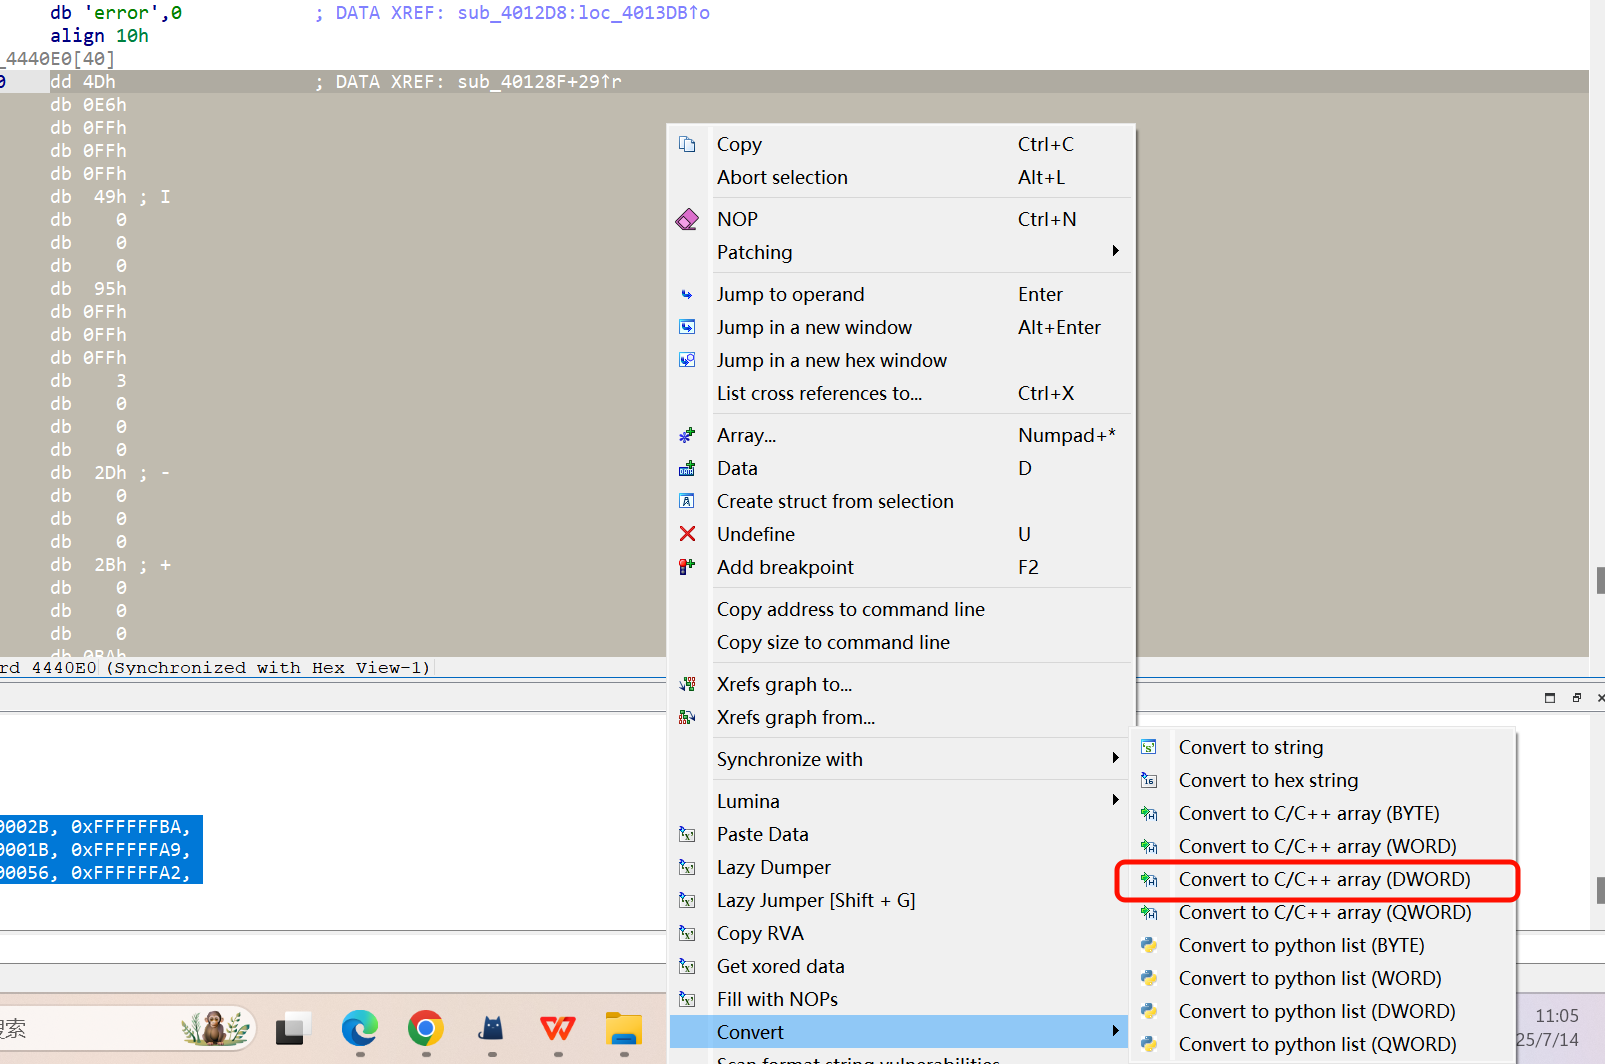Click the red X Undefine icon
Screen dimensions: 1605x1064
(687, 534)
